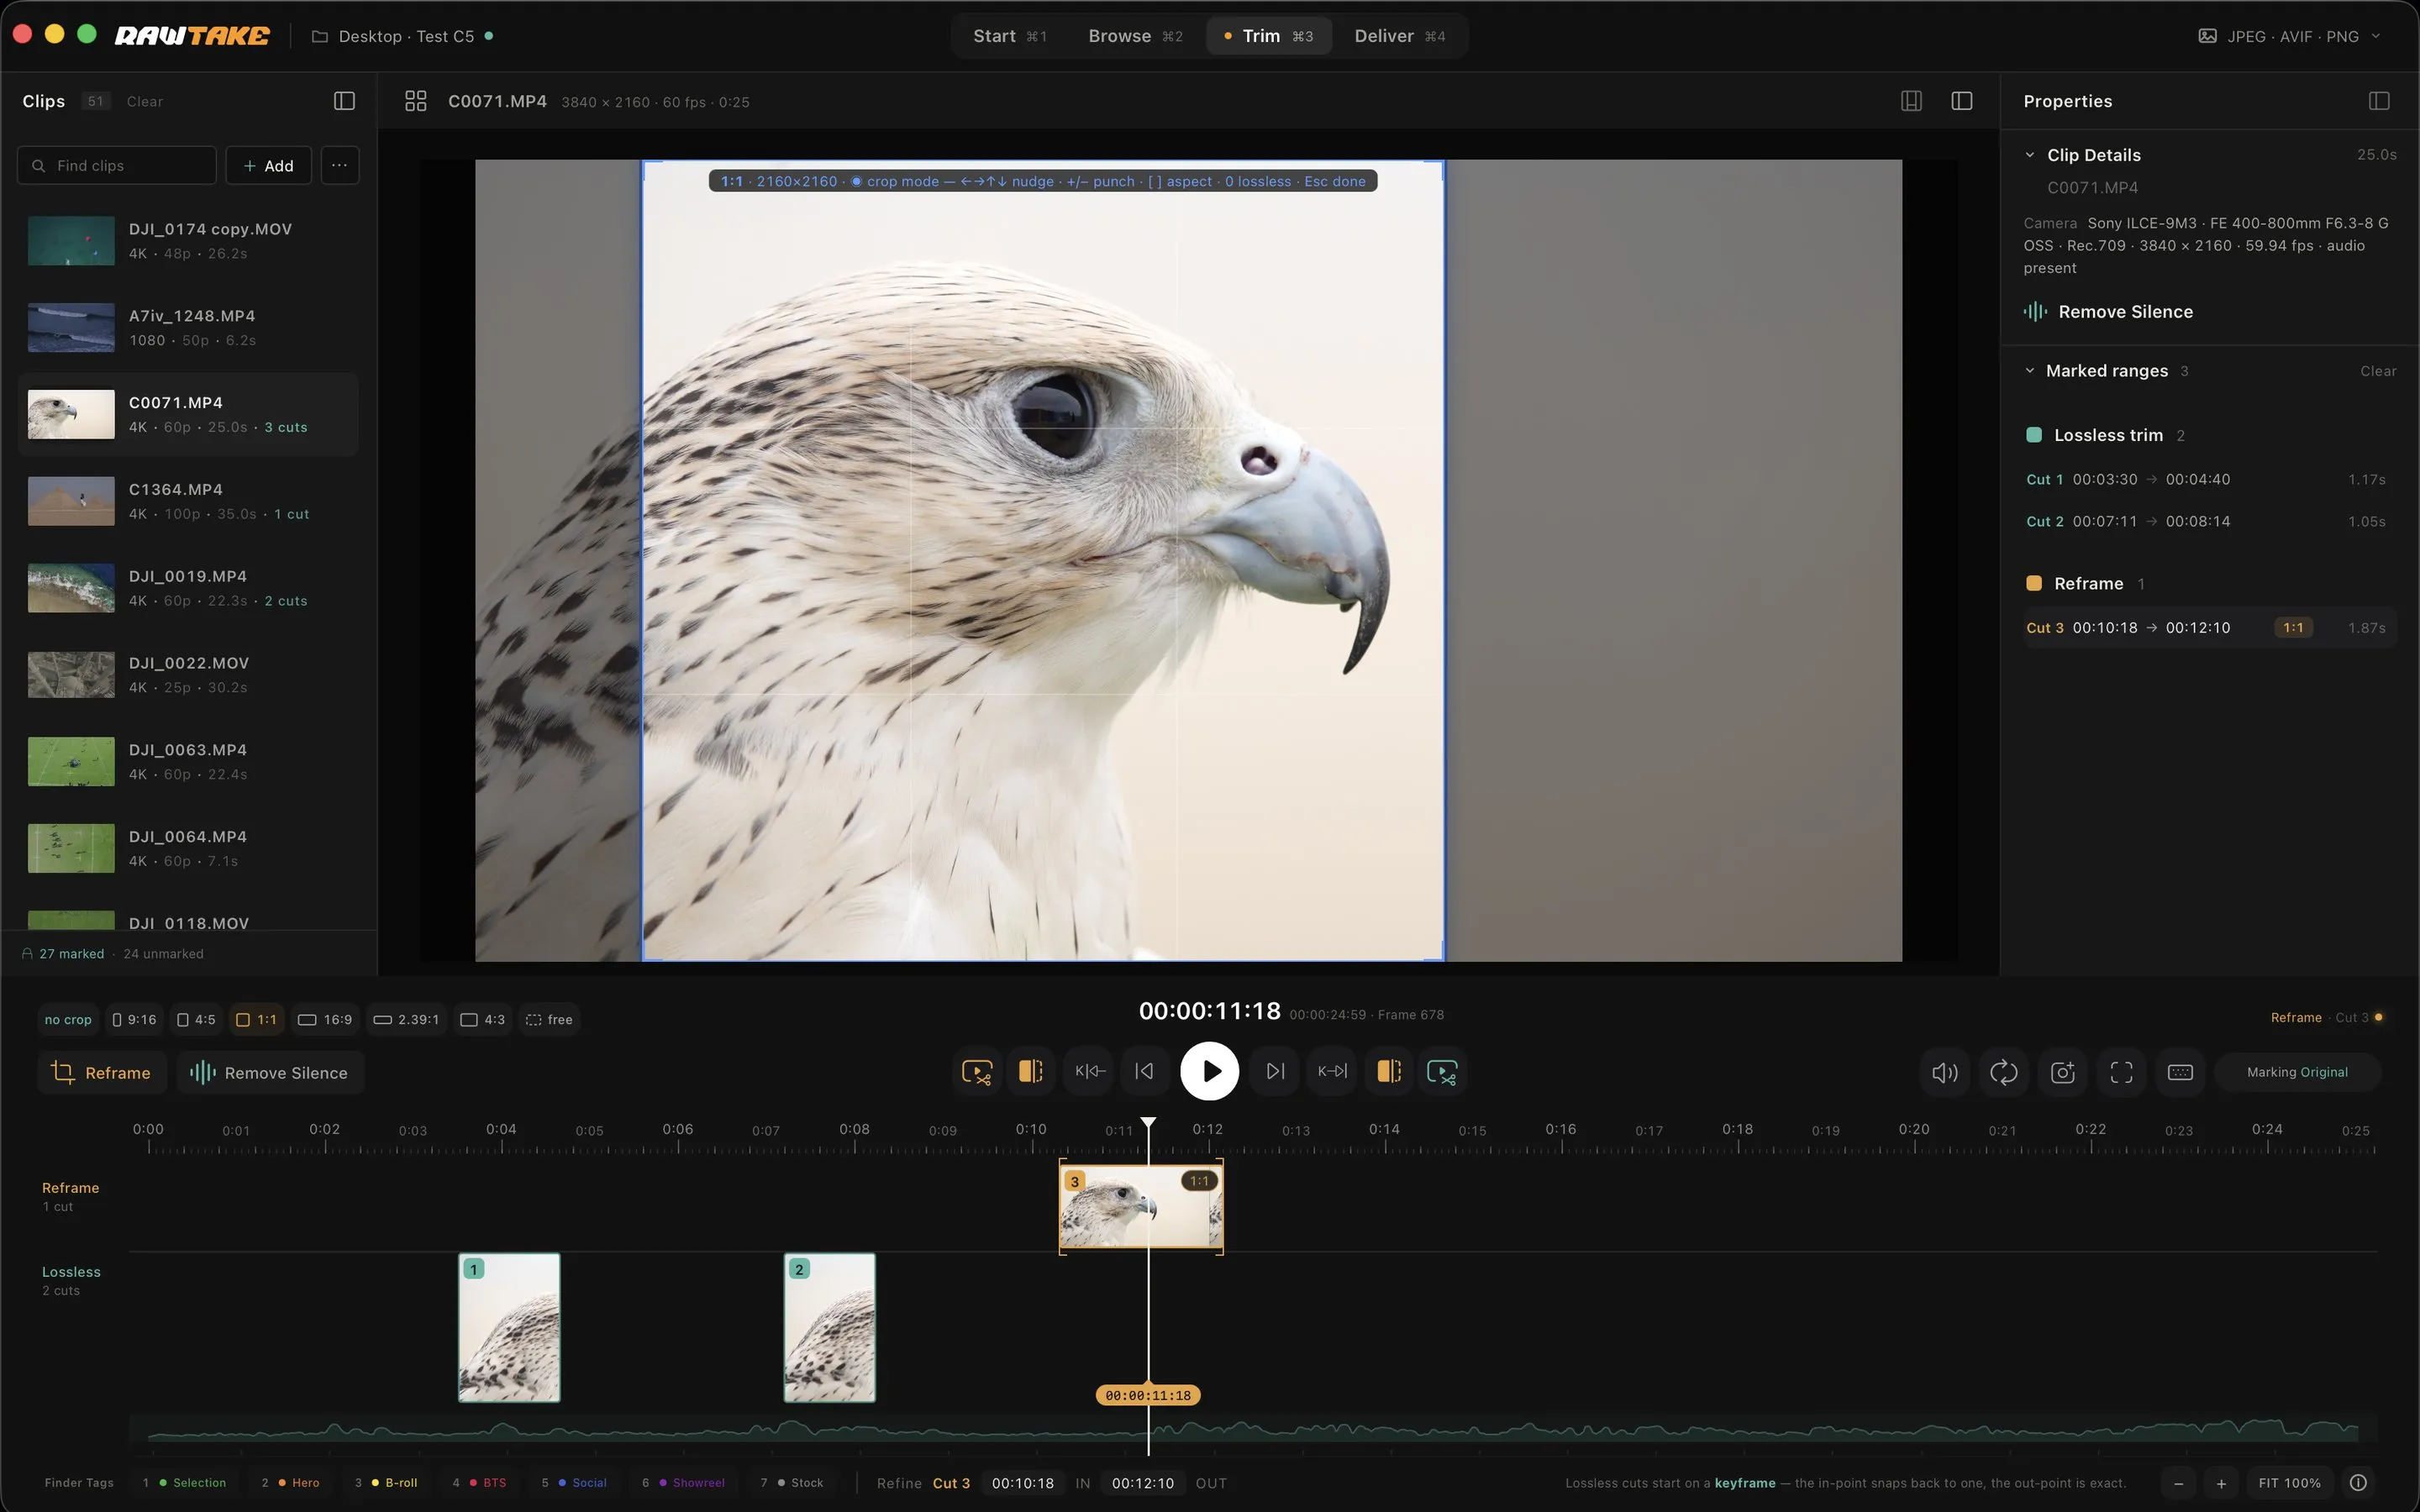Clear the clips list

[145, 101]
